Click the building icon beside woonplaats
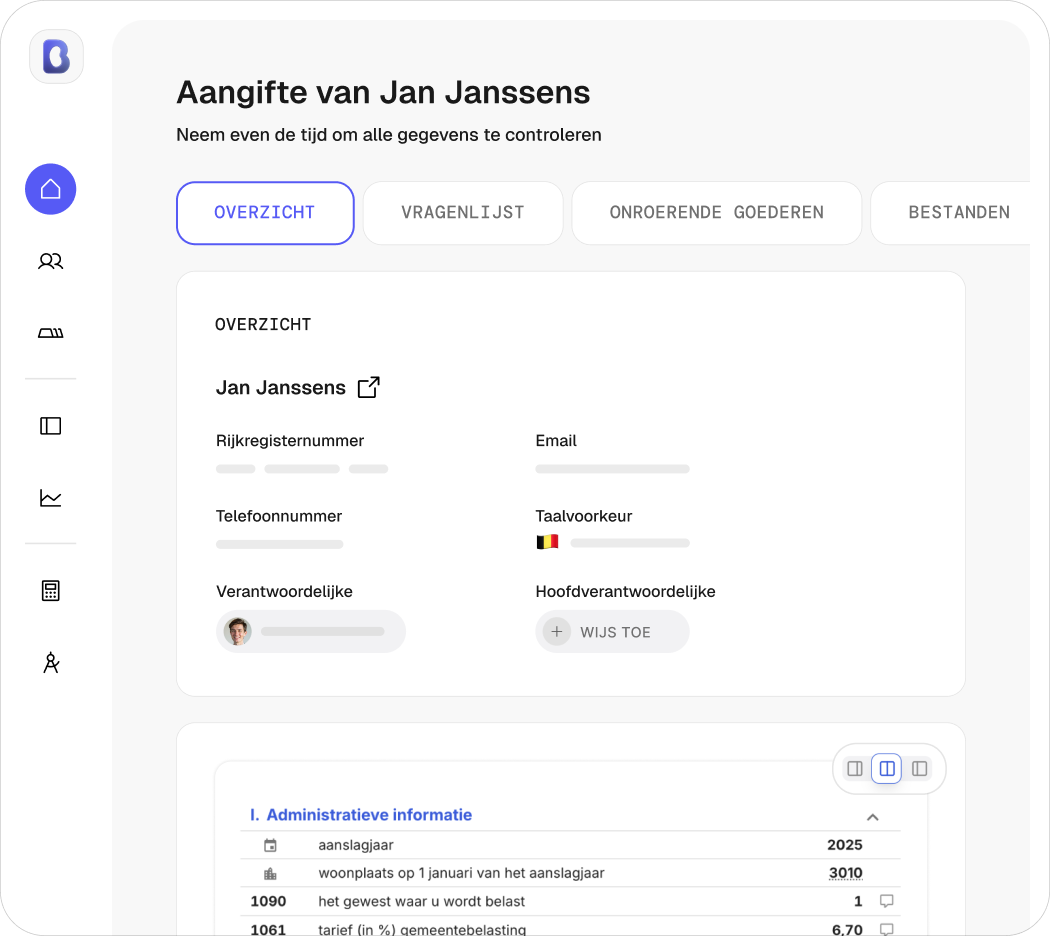This screenshot has width=1050, height=936. [271, 874]
